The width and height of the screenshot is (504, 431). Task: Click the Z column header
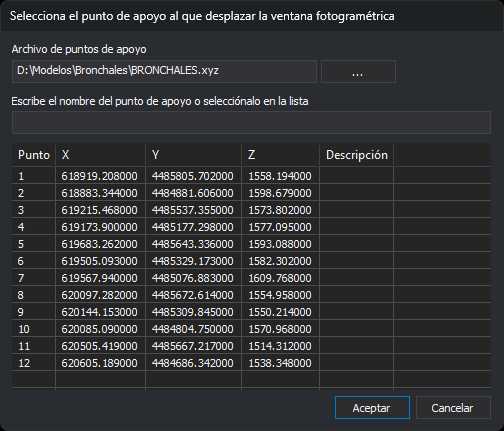[280, 155]
